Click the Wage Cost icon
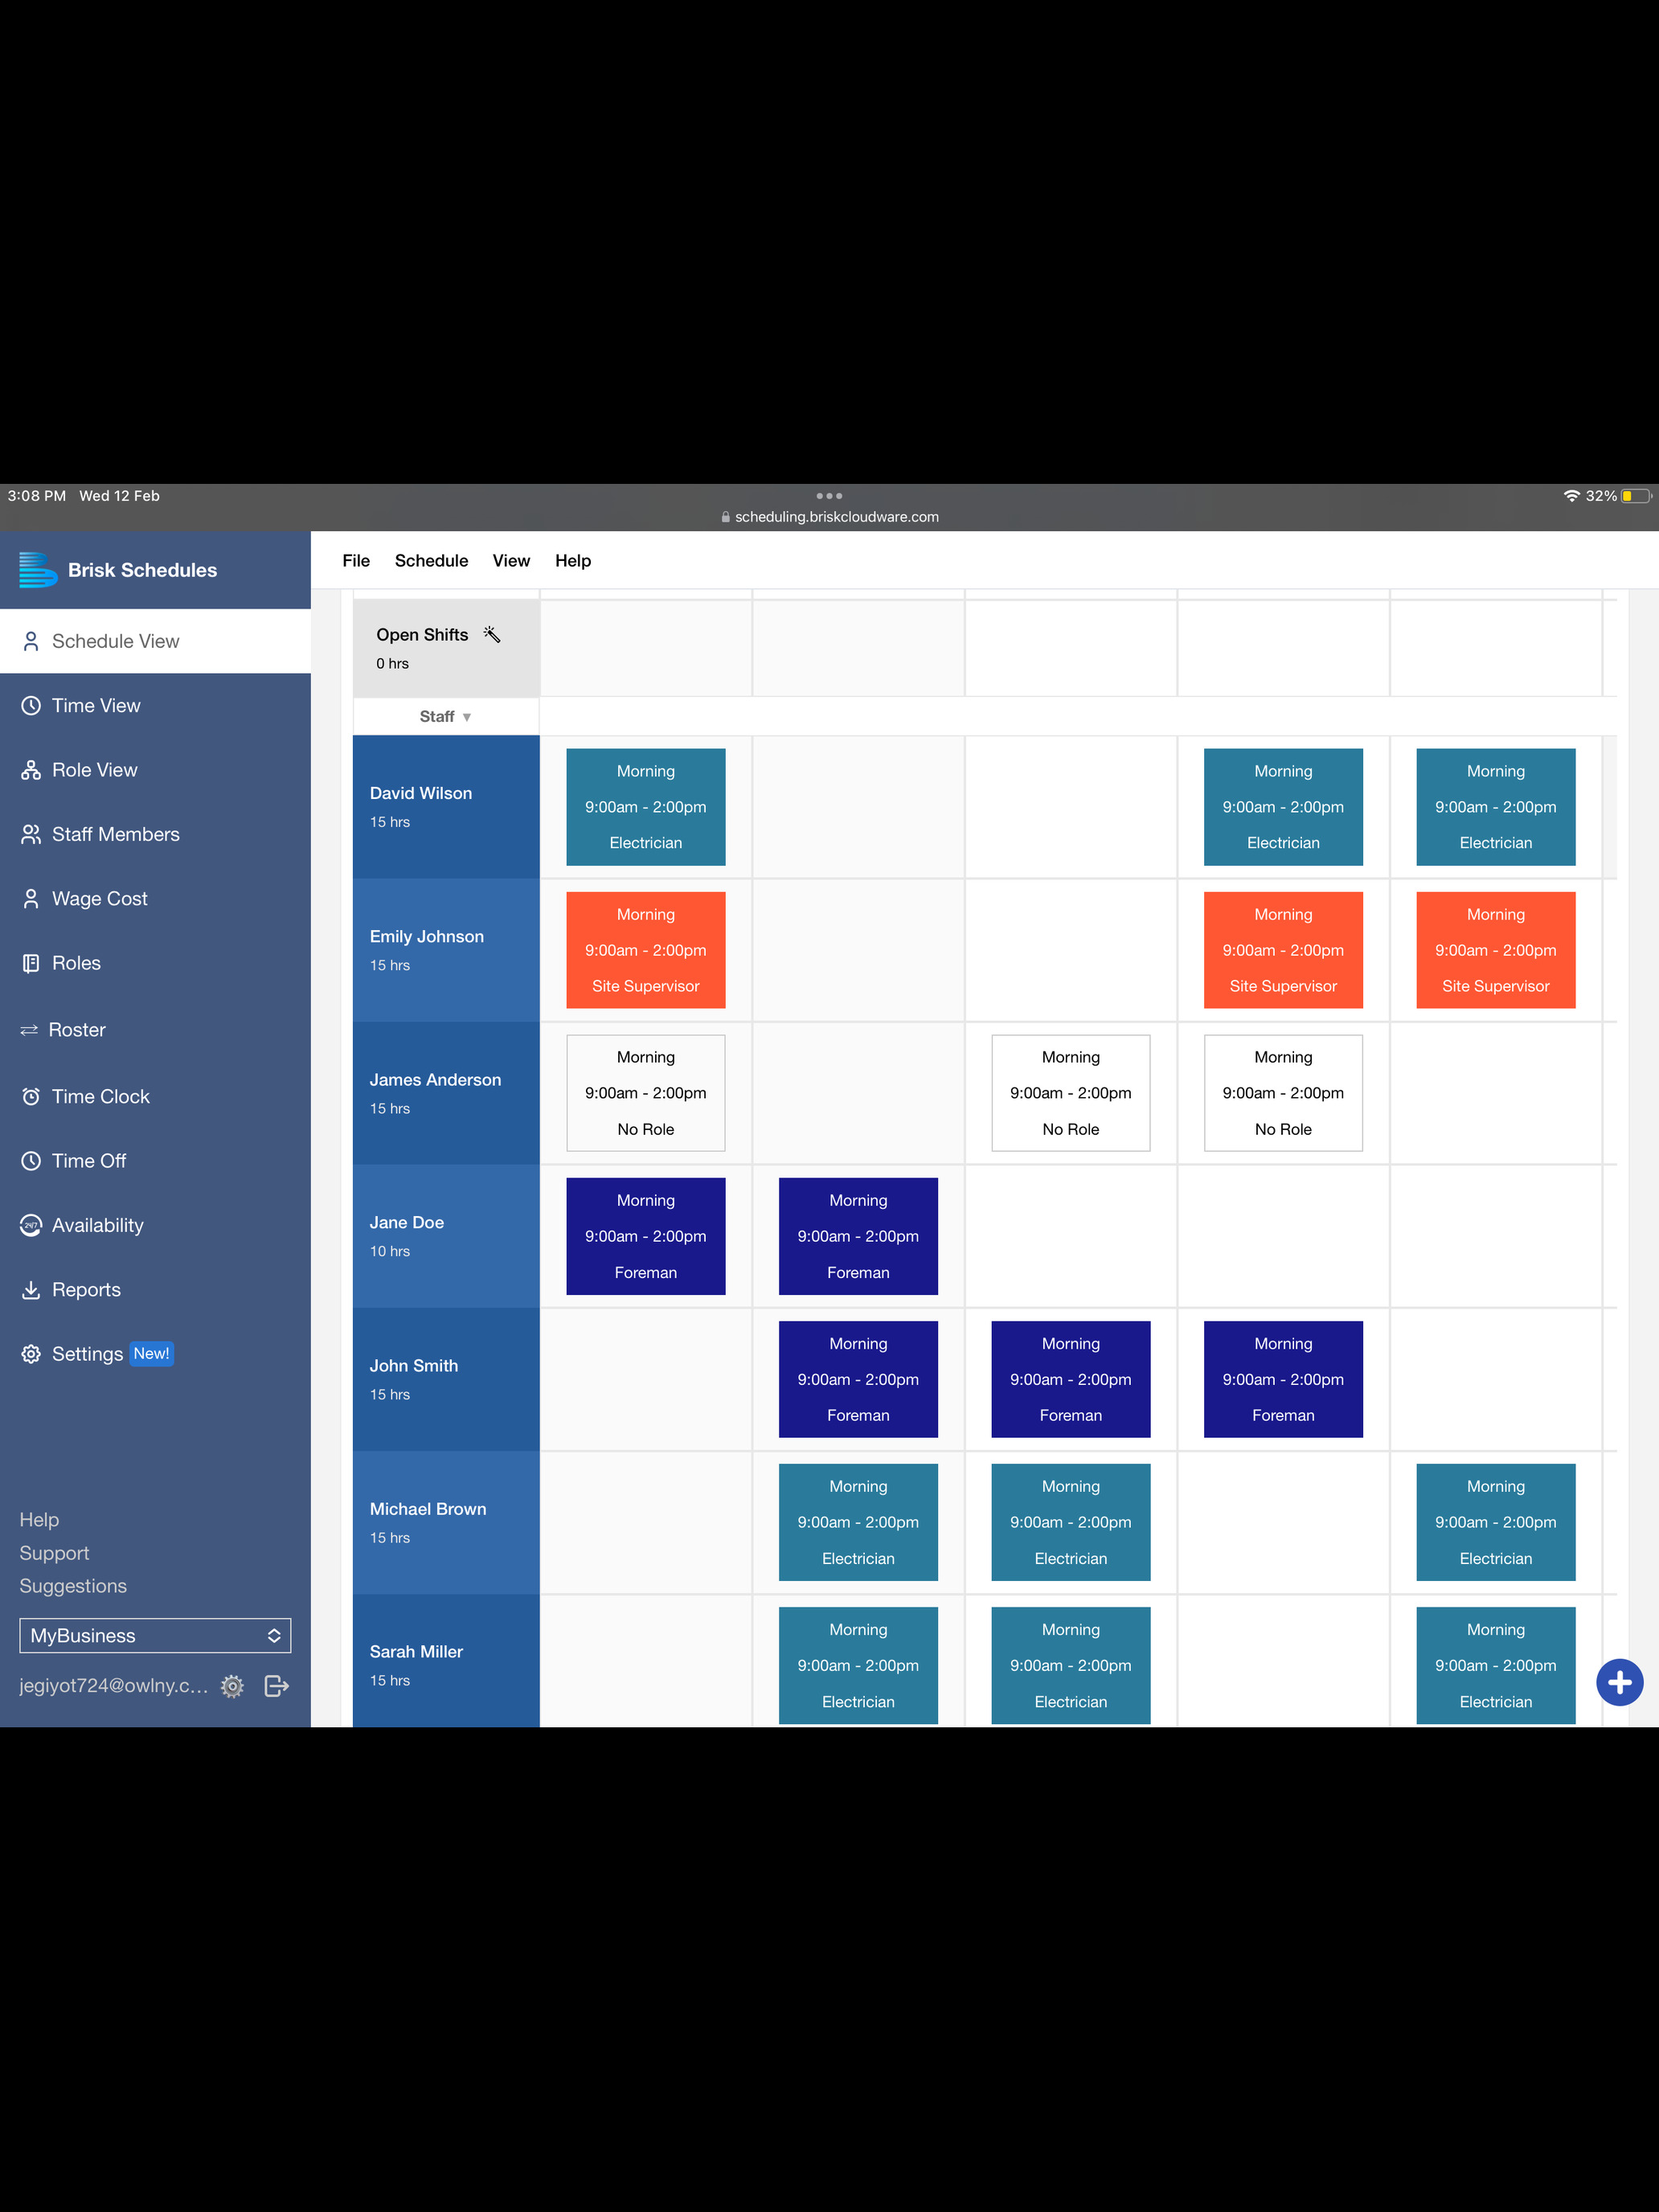This screenshot has height=2212, width=1659. pyautogui.click(x=31, y=899)
